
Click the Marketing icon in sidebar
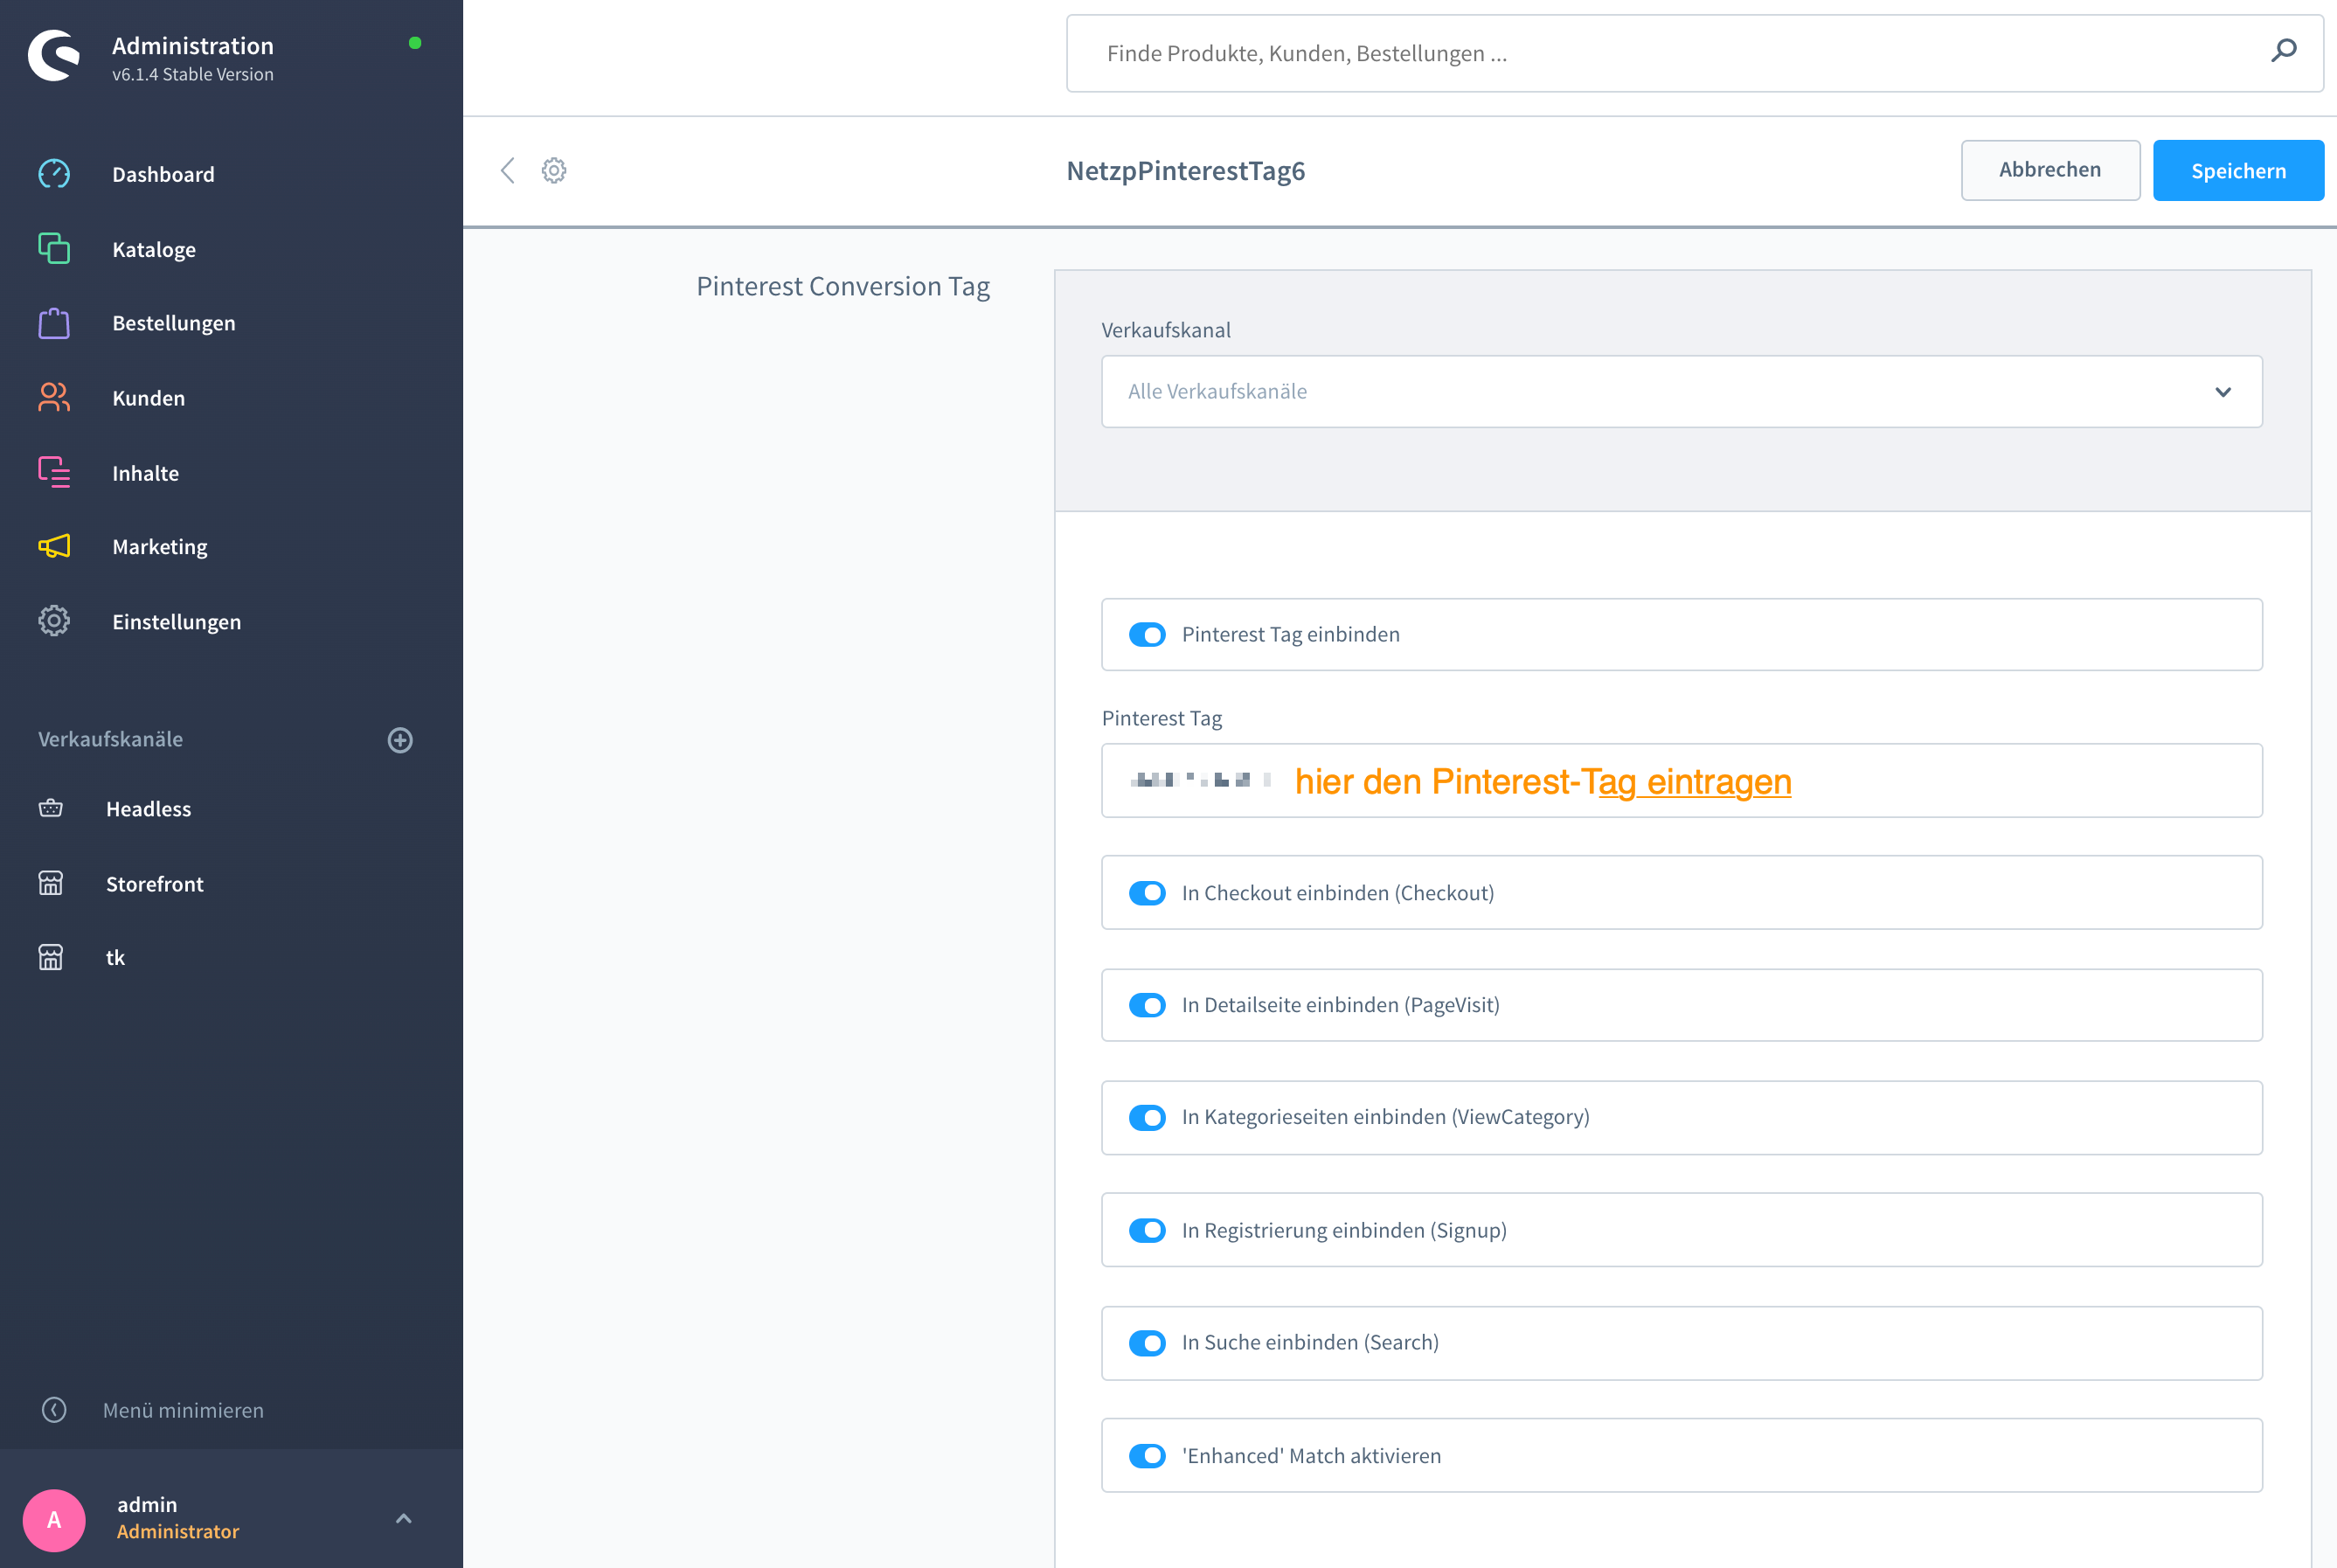point(52,546)
